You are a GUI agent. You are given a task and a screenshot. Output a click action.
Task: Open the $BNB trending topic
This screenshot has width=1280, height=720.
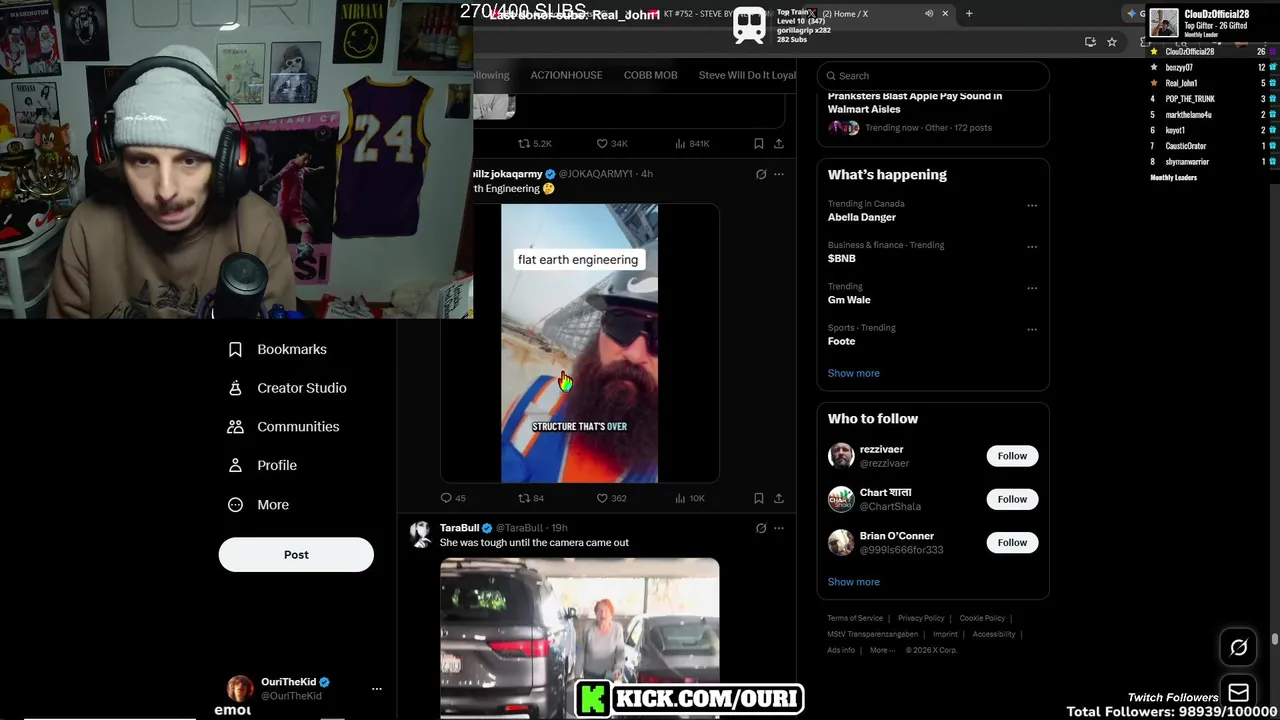[842, 258]
